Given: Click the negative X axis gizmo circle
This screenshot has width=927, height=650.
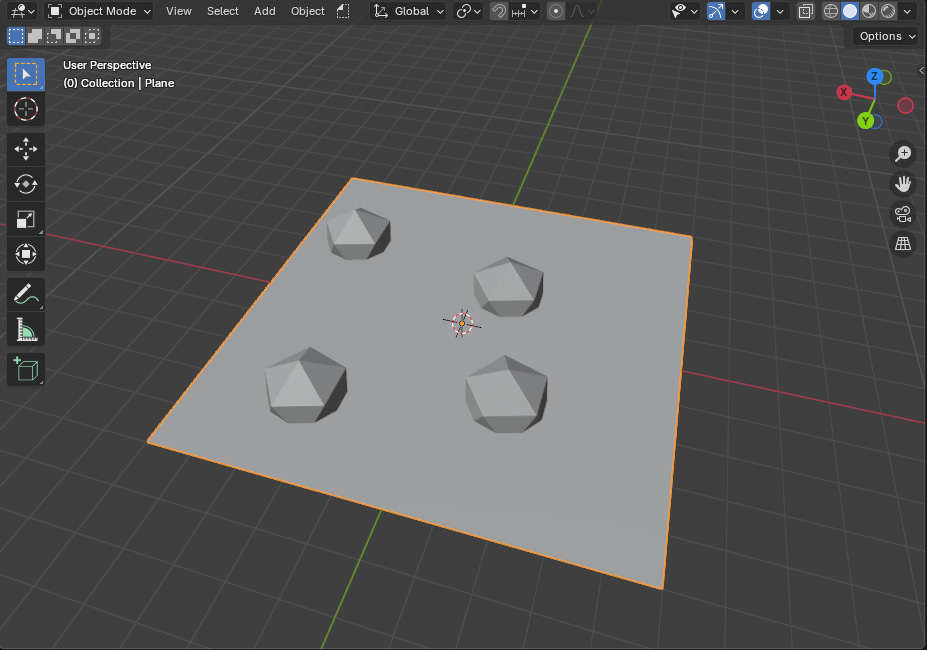Looking at the screenshot, I should tap(905, 106).
